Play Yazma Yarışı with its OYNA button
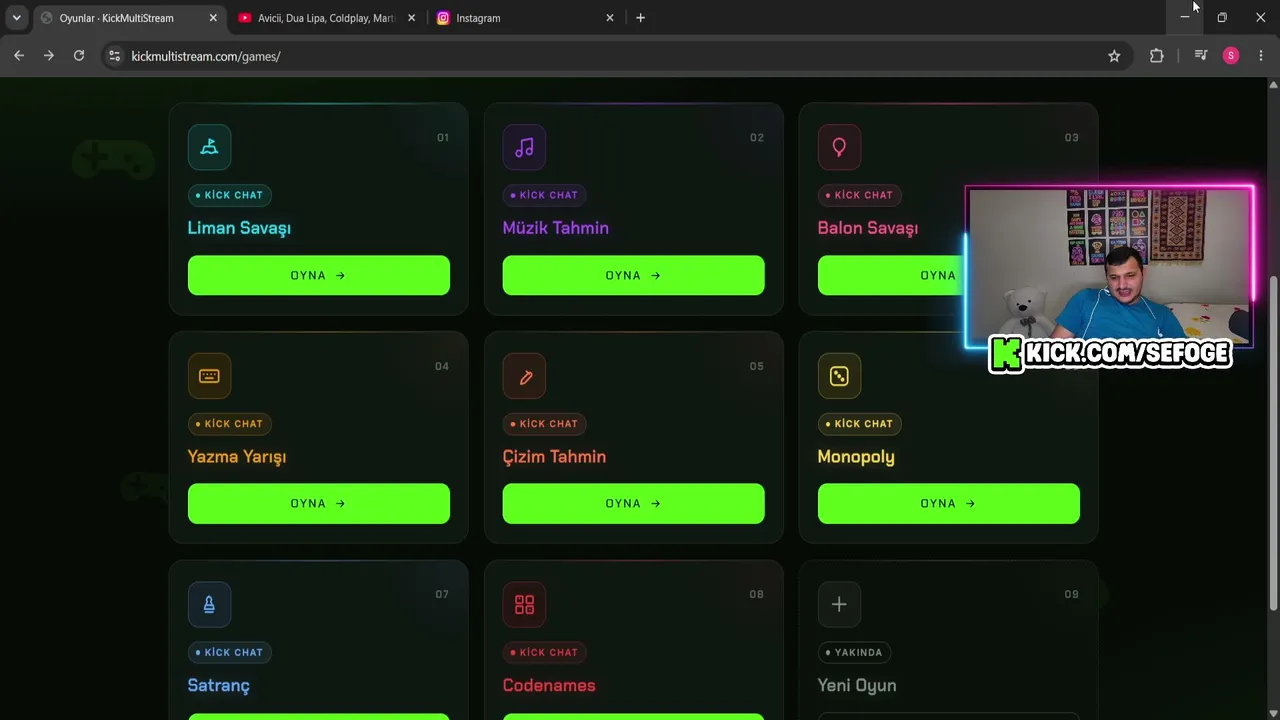The image size is (1280, 720). (319, 504)
